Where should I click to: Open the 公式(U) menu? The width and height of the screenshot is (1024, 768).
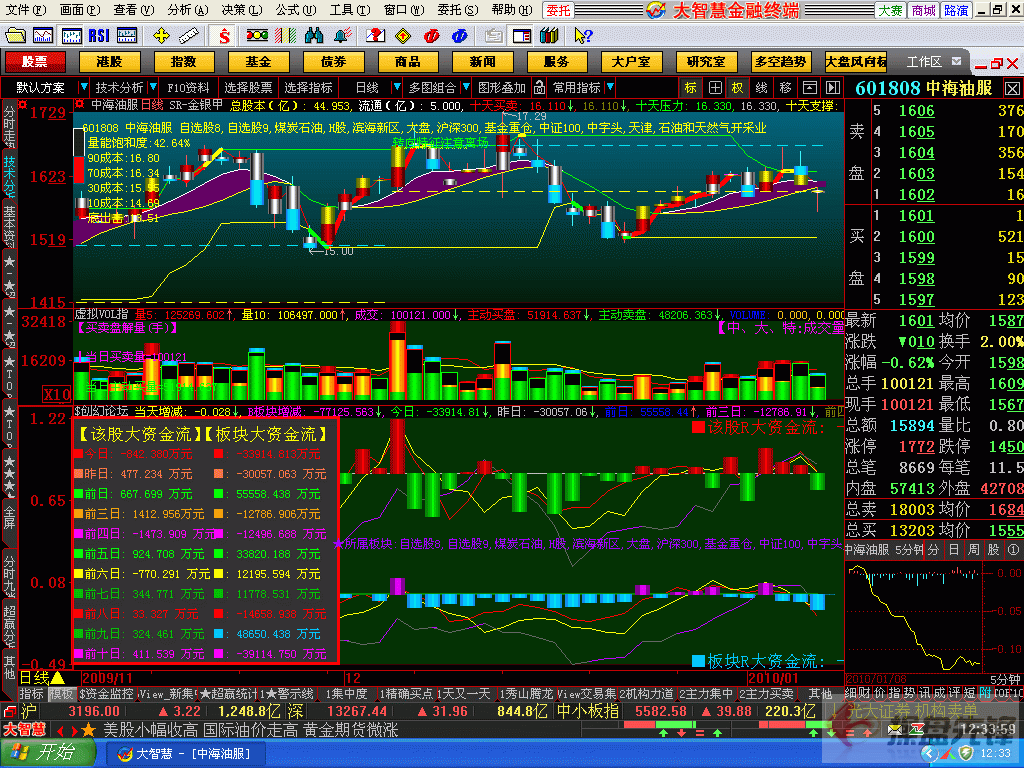(x=296, y=10)
